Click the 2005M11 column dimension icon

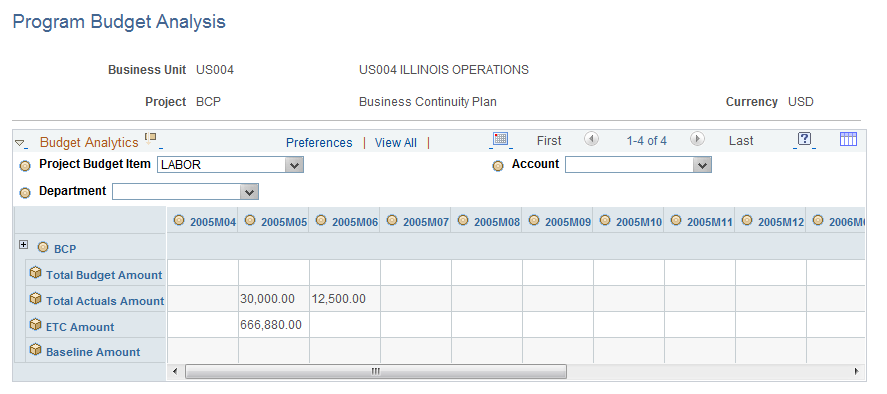tap(675, 220)
